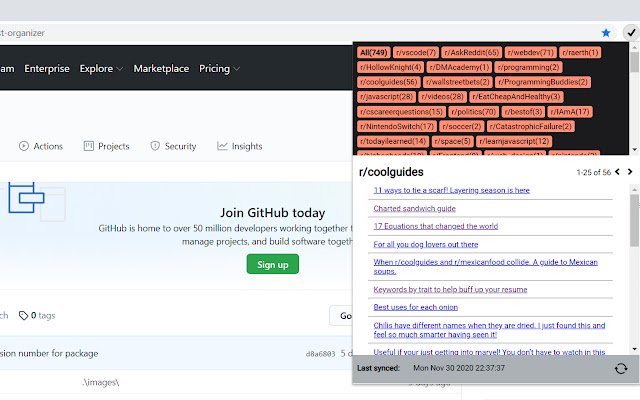Screen dimensions: 640x400
Task: Open '11 ways to tie a scarf' link
Action: click(x=451, y=190)
